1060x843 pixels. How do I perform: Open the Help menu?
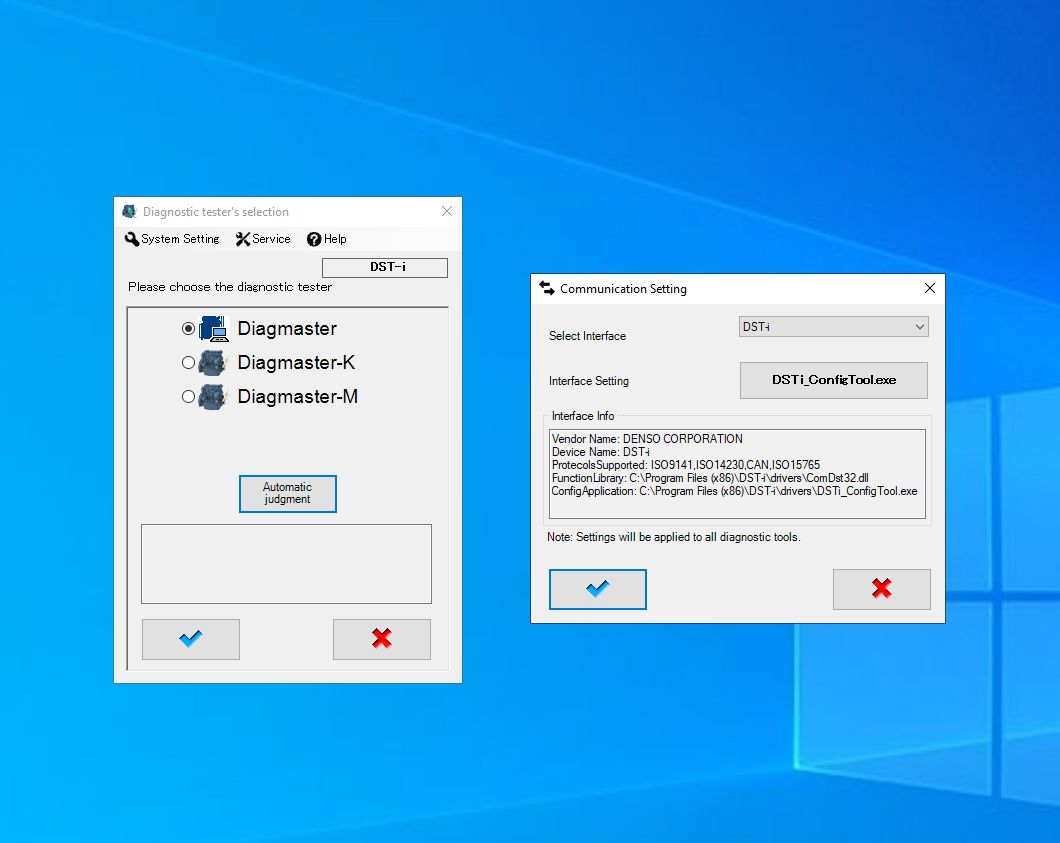pos(327,239)
